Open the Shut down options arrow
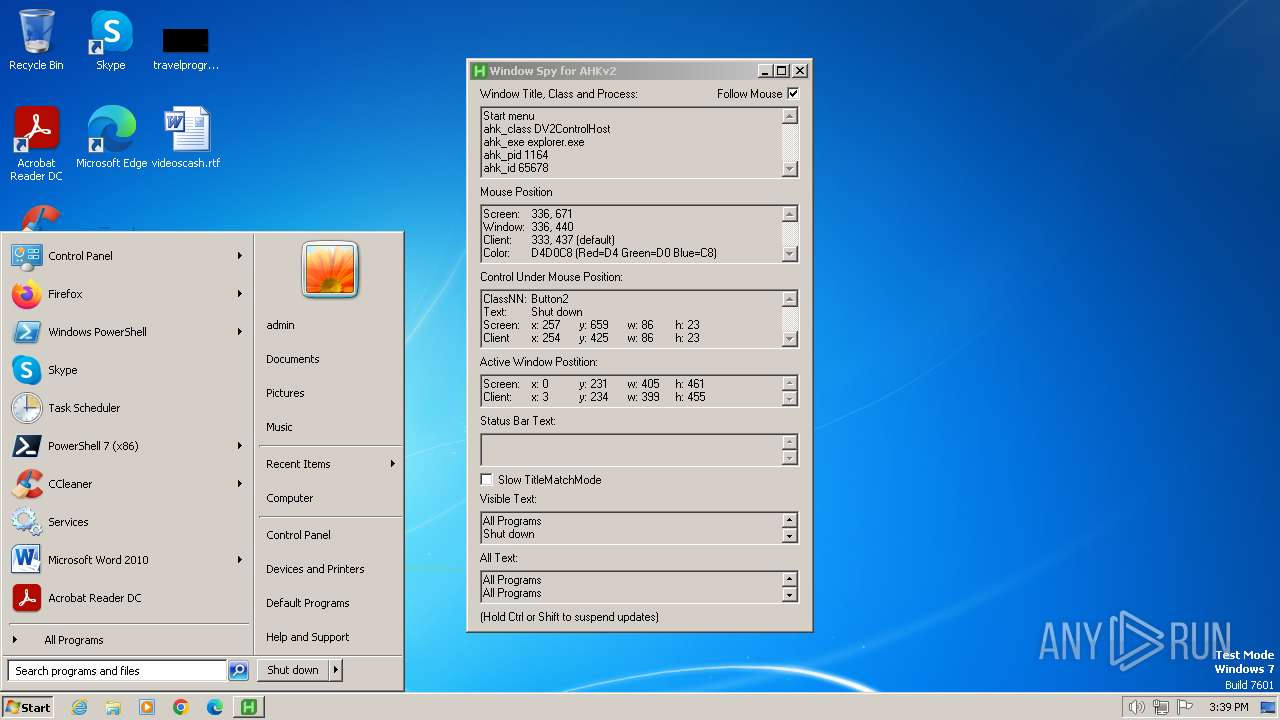Viewport: 1280px width, 720px height. 336,671
